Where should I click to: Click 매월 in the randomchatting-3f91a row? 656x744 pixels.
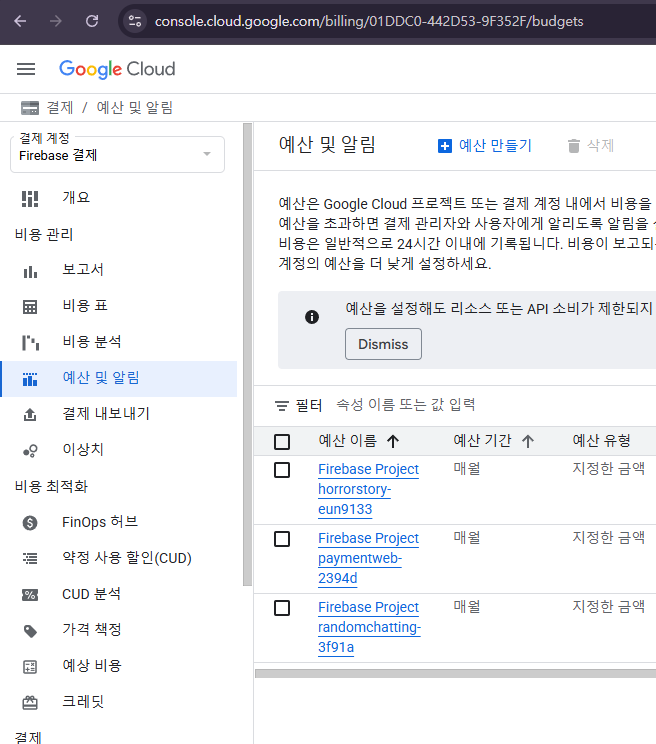[467, 606]
